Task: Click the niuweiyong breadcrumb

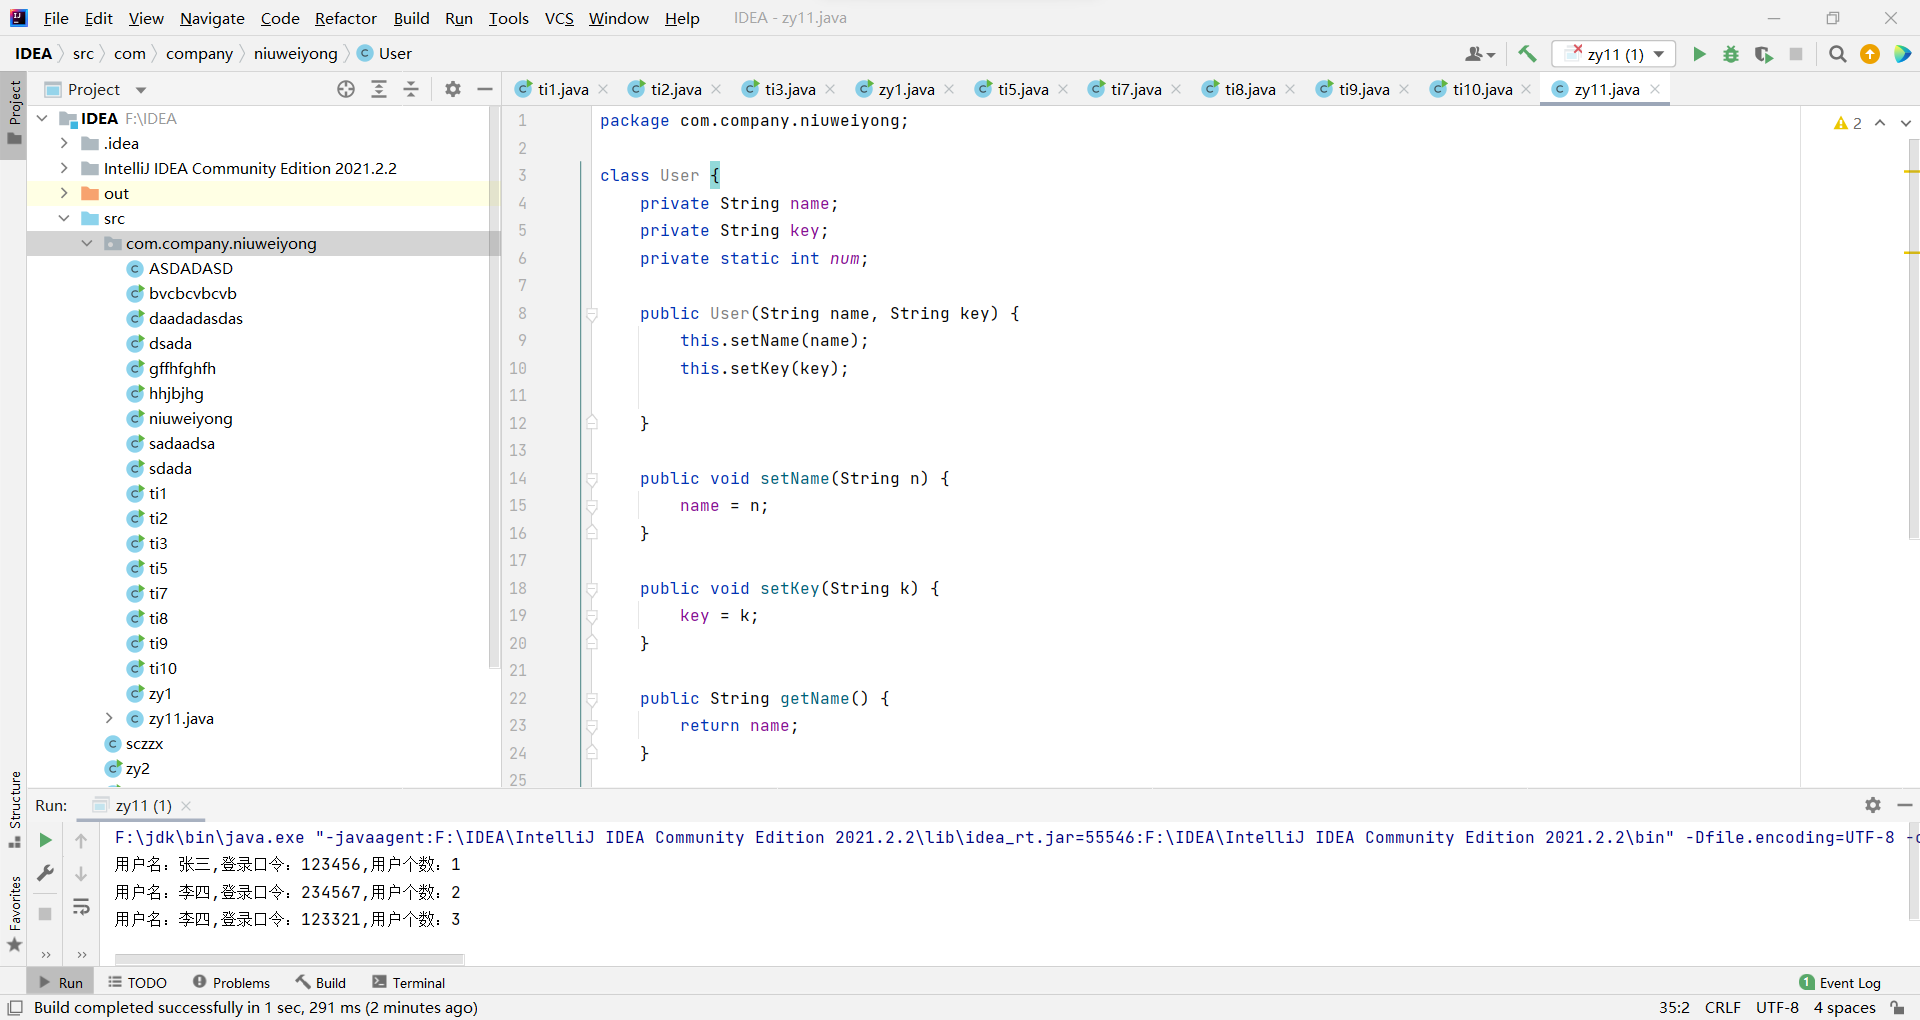Action: click(295, 54)
